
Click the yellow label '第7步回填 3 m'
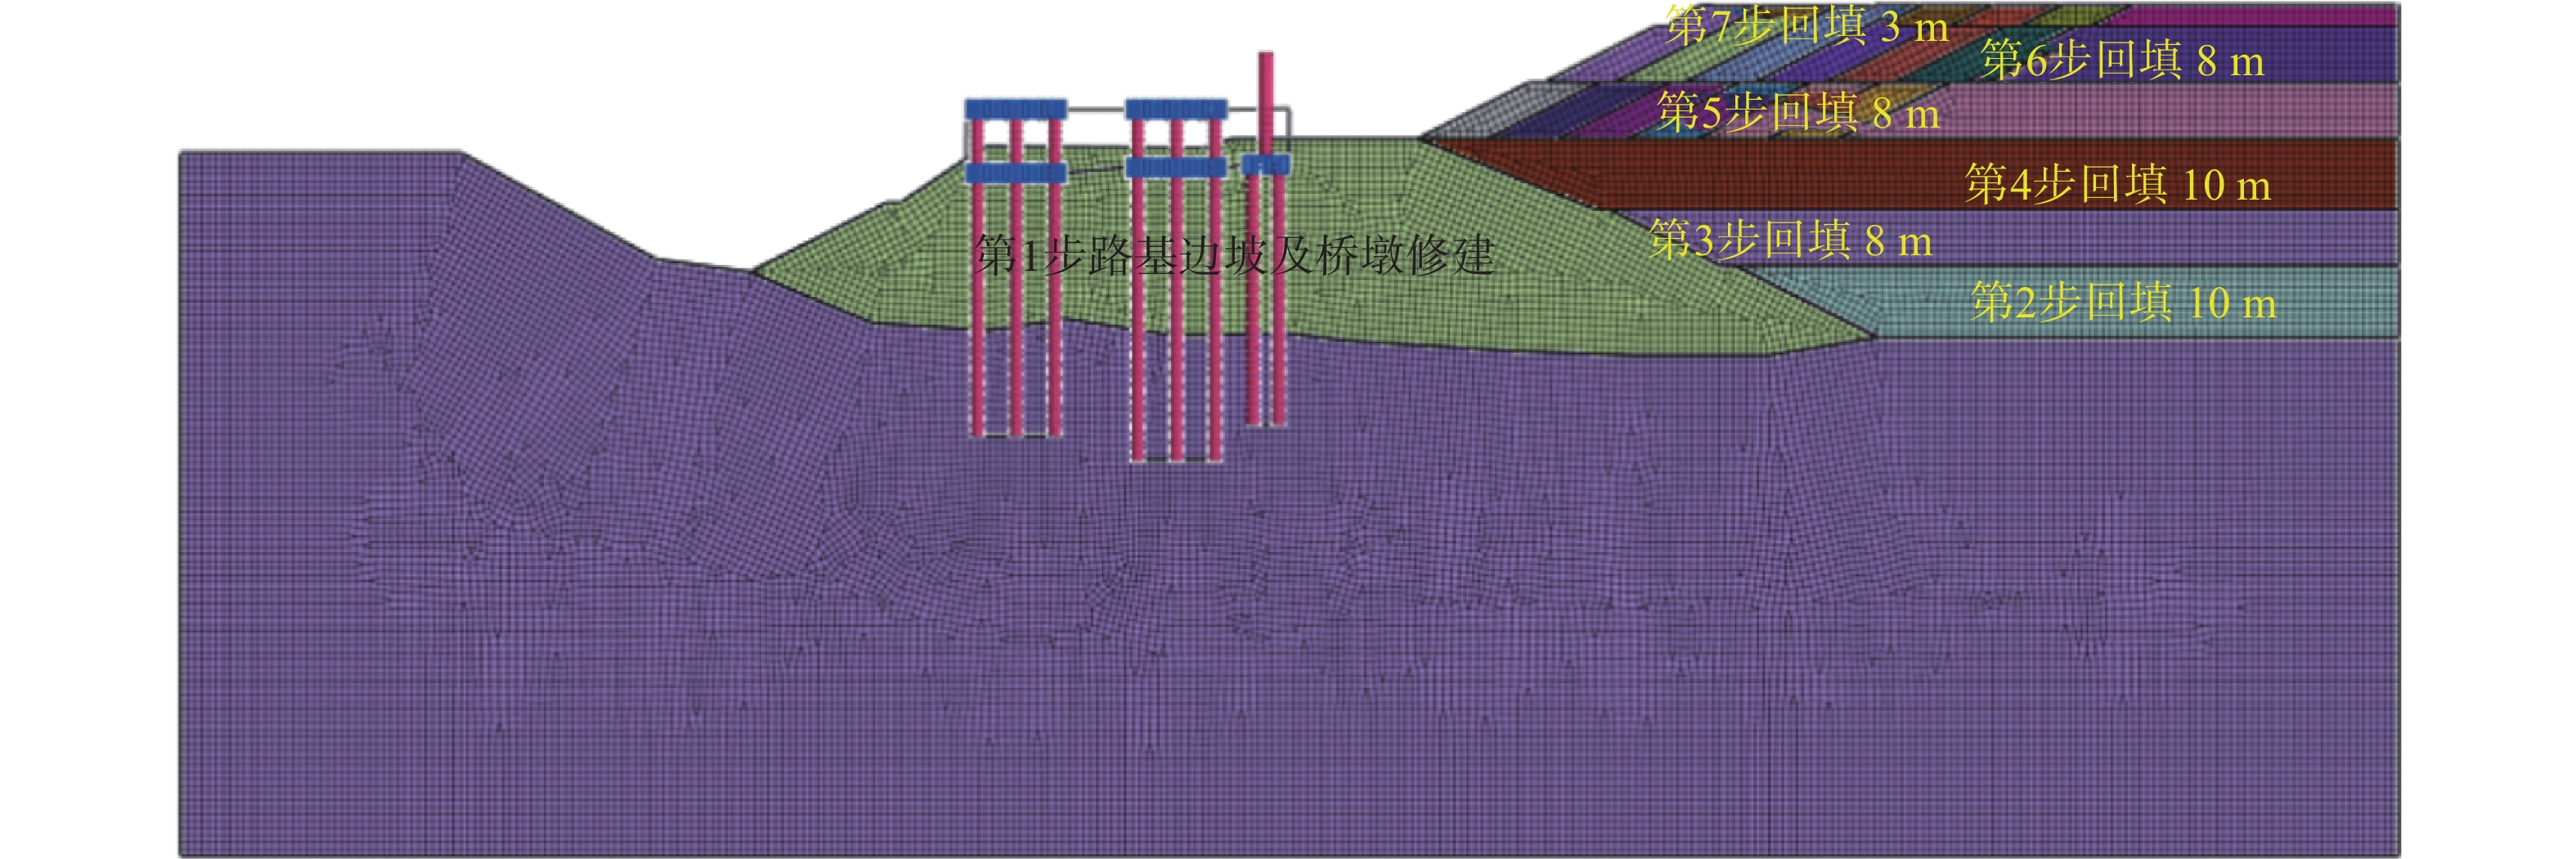click(1806, 27)
